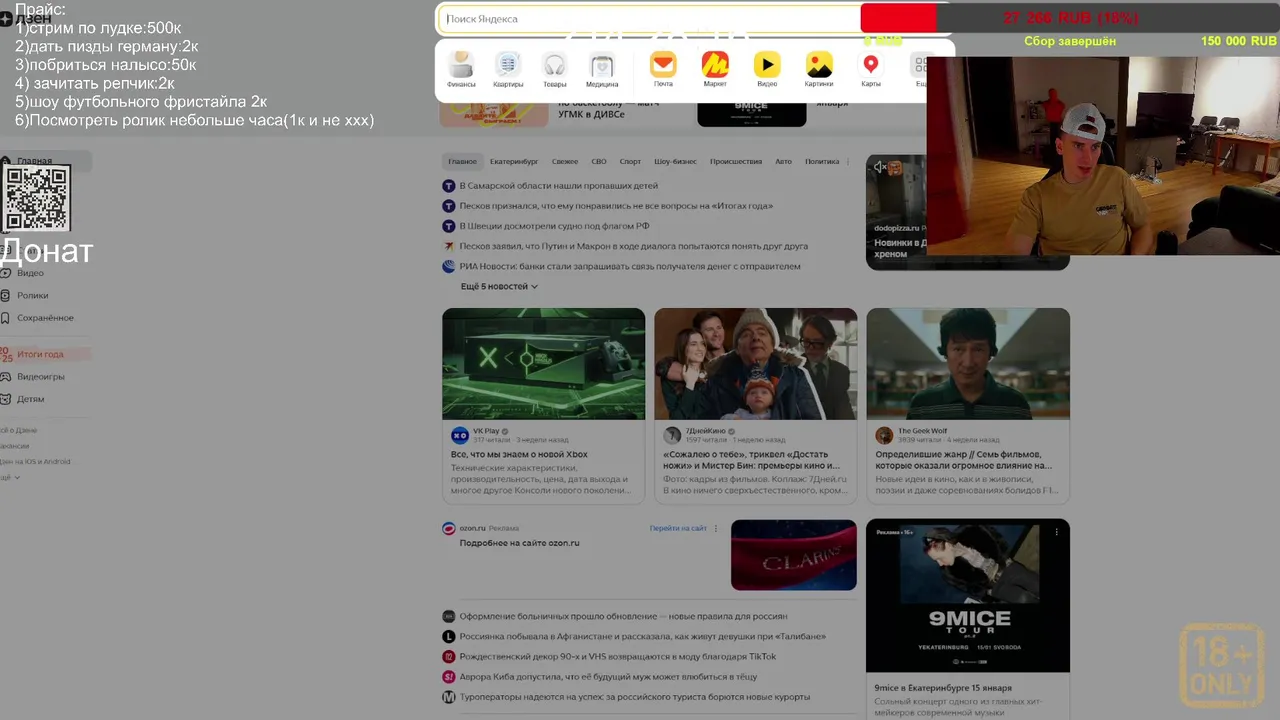The width and height of the screenshot is (1280, 720).
Task: Open the new Xbox article thumbnail
Action: coord(544,364)
